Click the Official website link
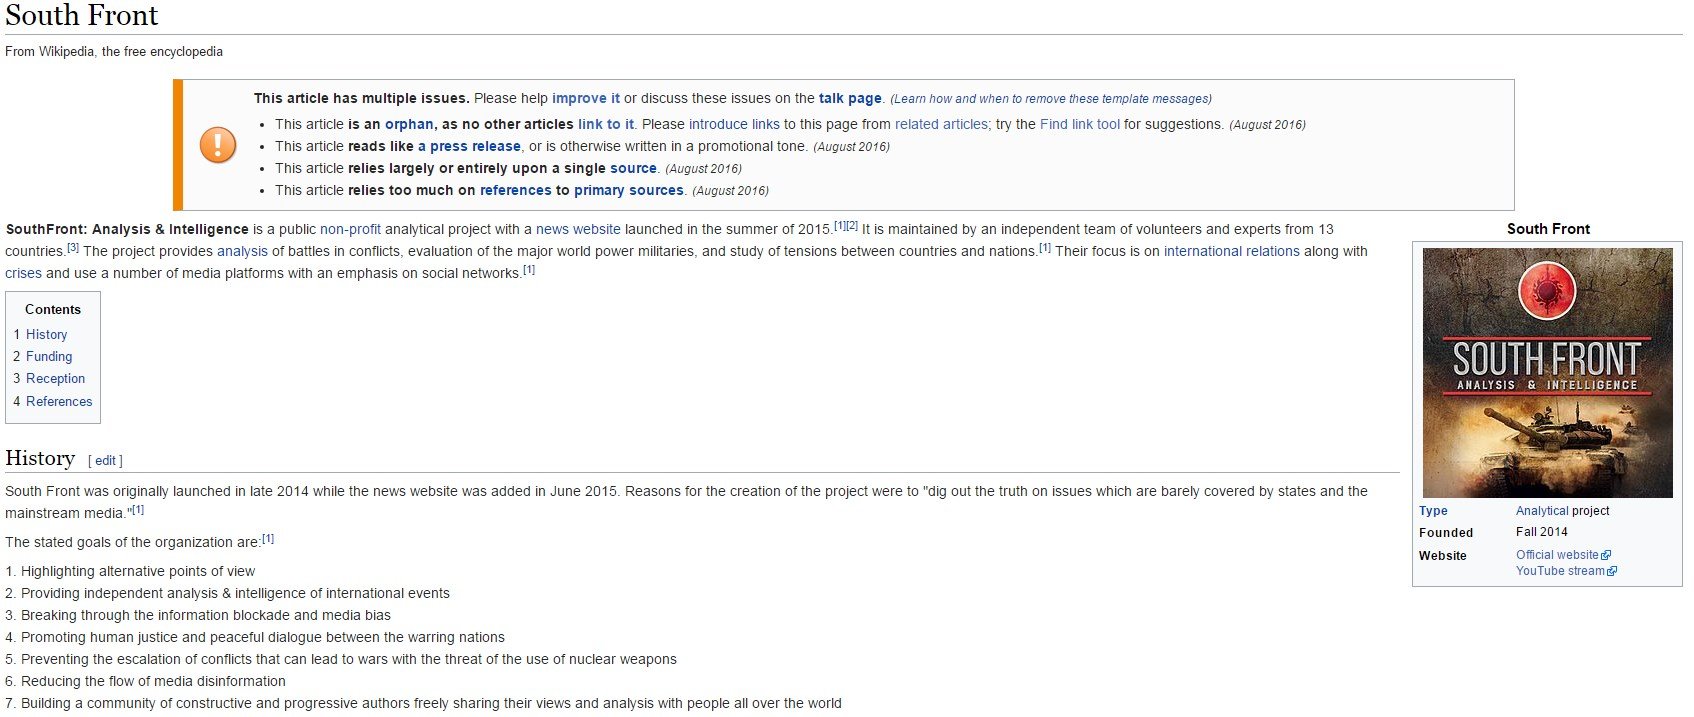Image resolution: width=1694 pixels, height=717 pixels. pos(1557,555)
